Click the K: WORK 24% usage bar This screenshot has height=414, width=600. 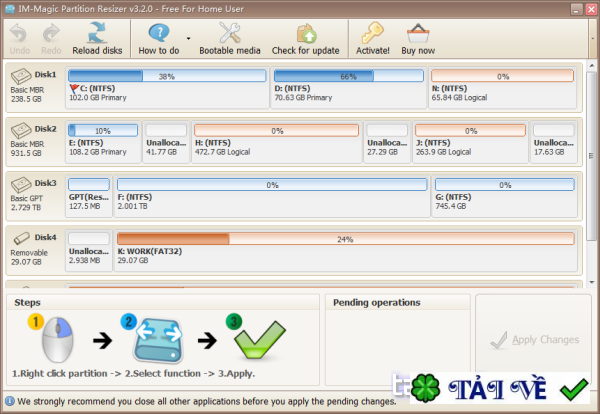[345, 239]
